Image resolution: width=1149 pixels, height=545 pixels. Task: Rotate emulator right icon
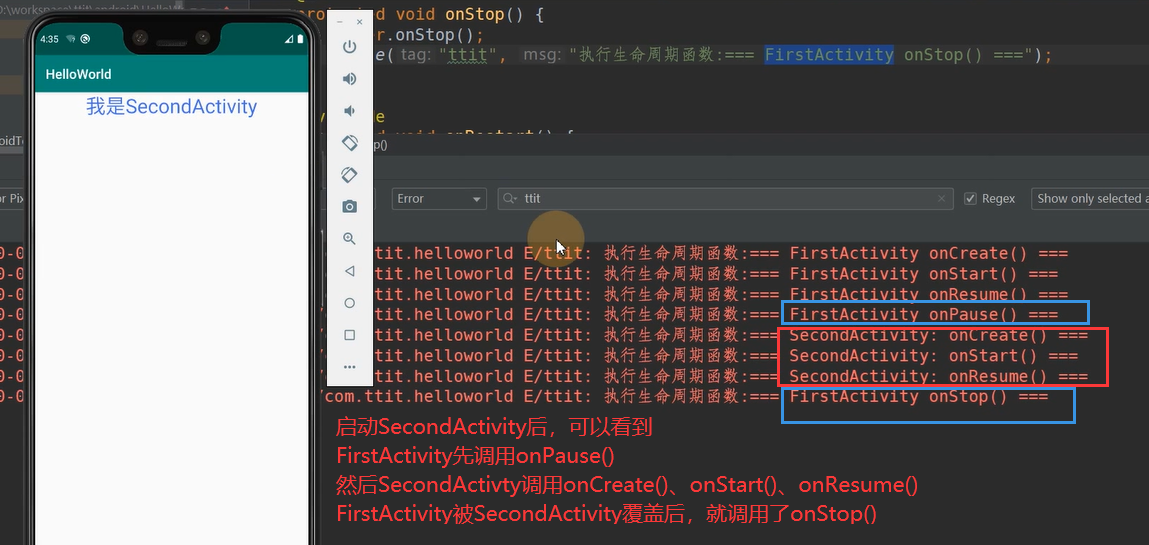pyautogui.click(x=350, y=174)
